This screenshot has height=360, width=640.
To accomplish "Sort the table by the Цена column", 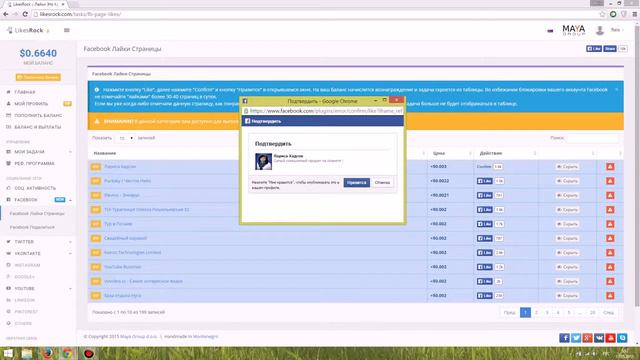I will coord(439,153).
